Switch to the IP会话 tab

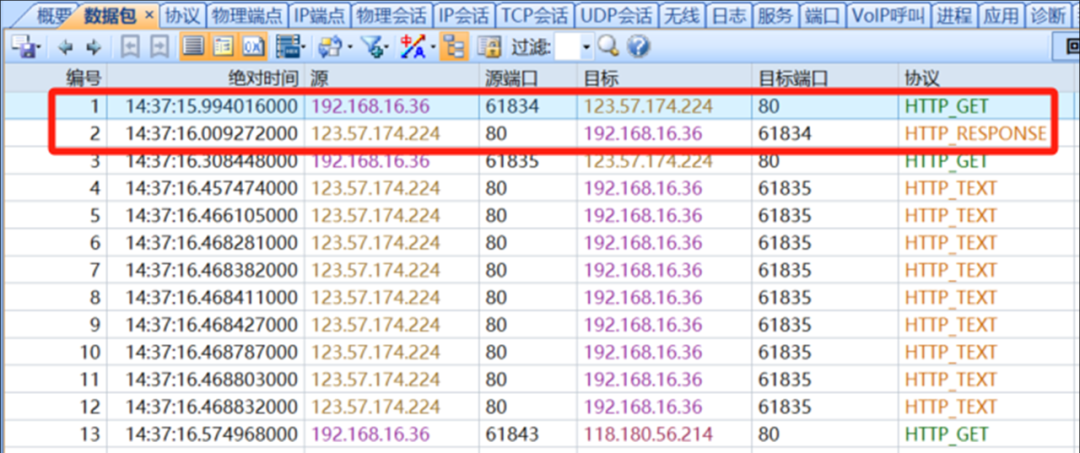tap(466, 14)
